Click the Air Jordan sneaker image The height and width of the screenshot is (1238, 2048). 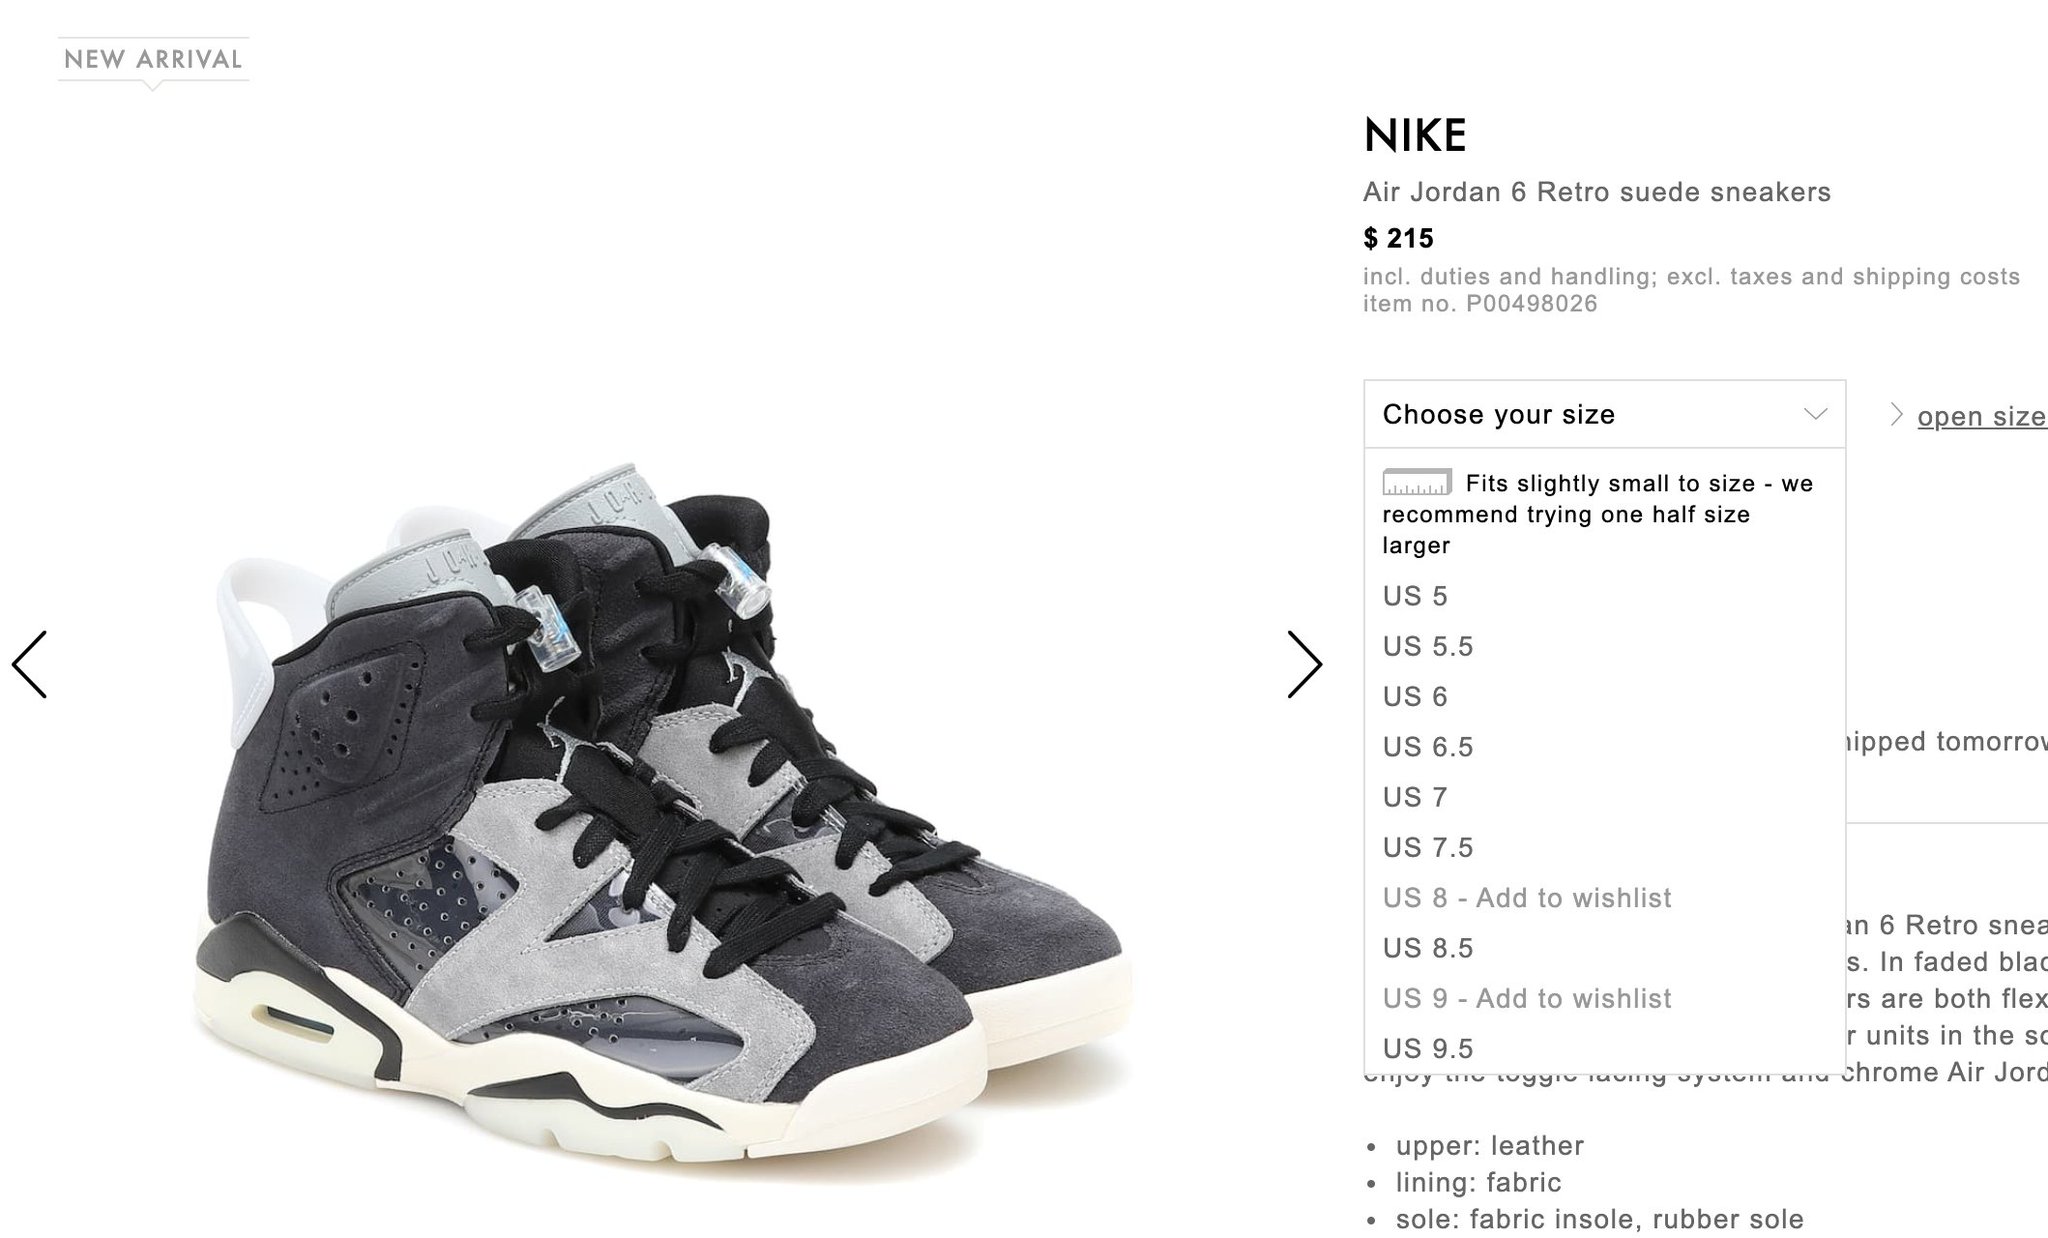662,820
